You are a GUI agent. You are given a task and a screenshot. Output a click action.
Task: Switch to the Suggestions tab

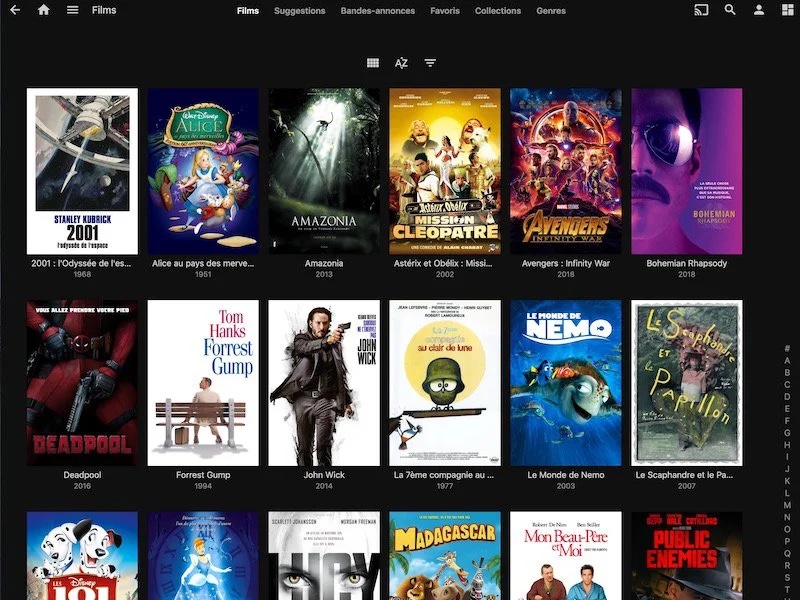[299, 11]
